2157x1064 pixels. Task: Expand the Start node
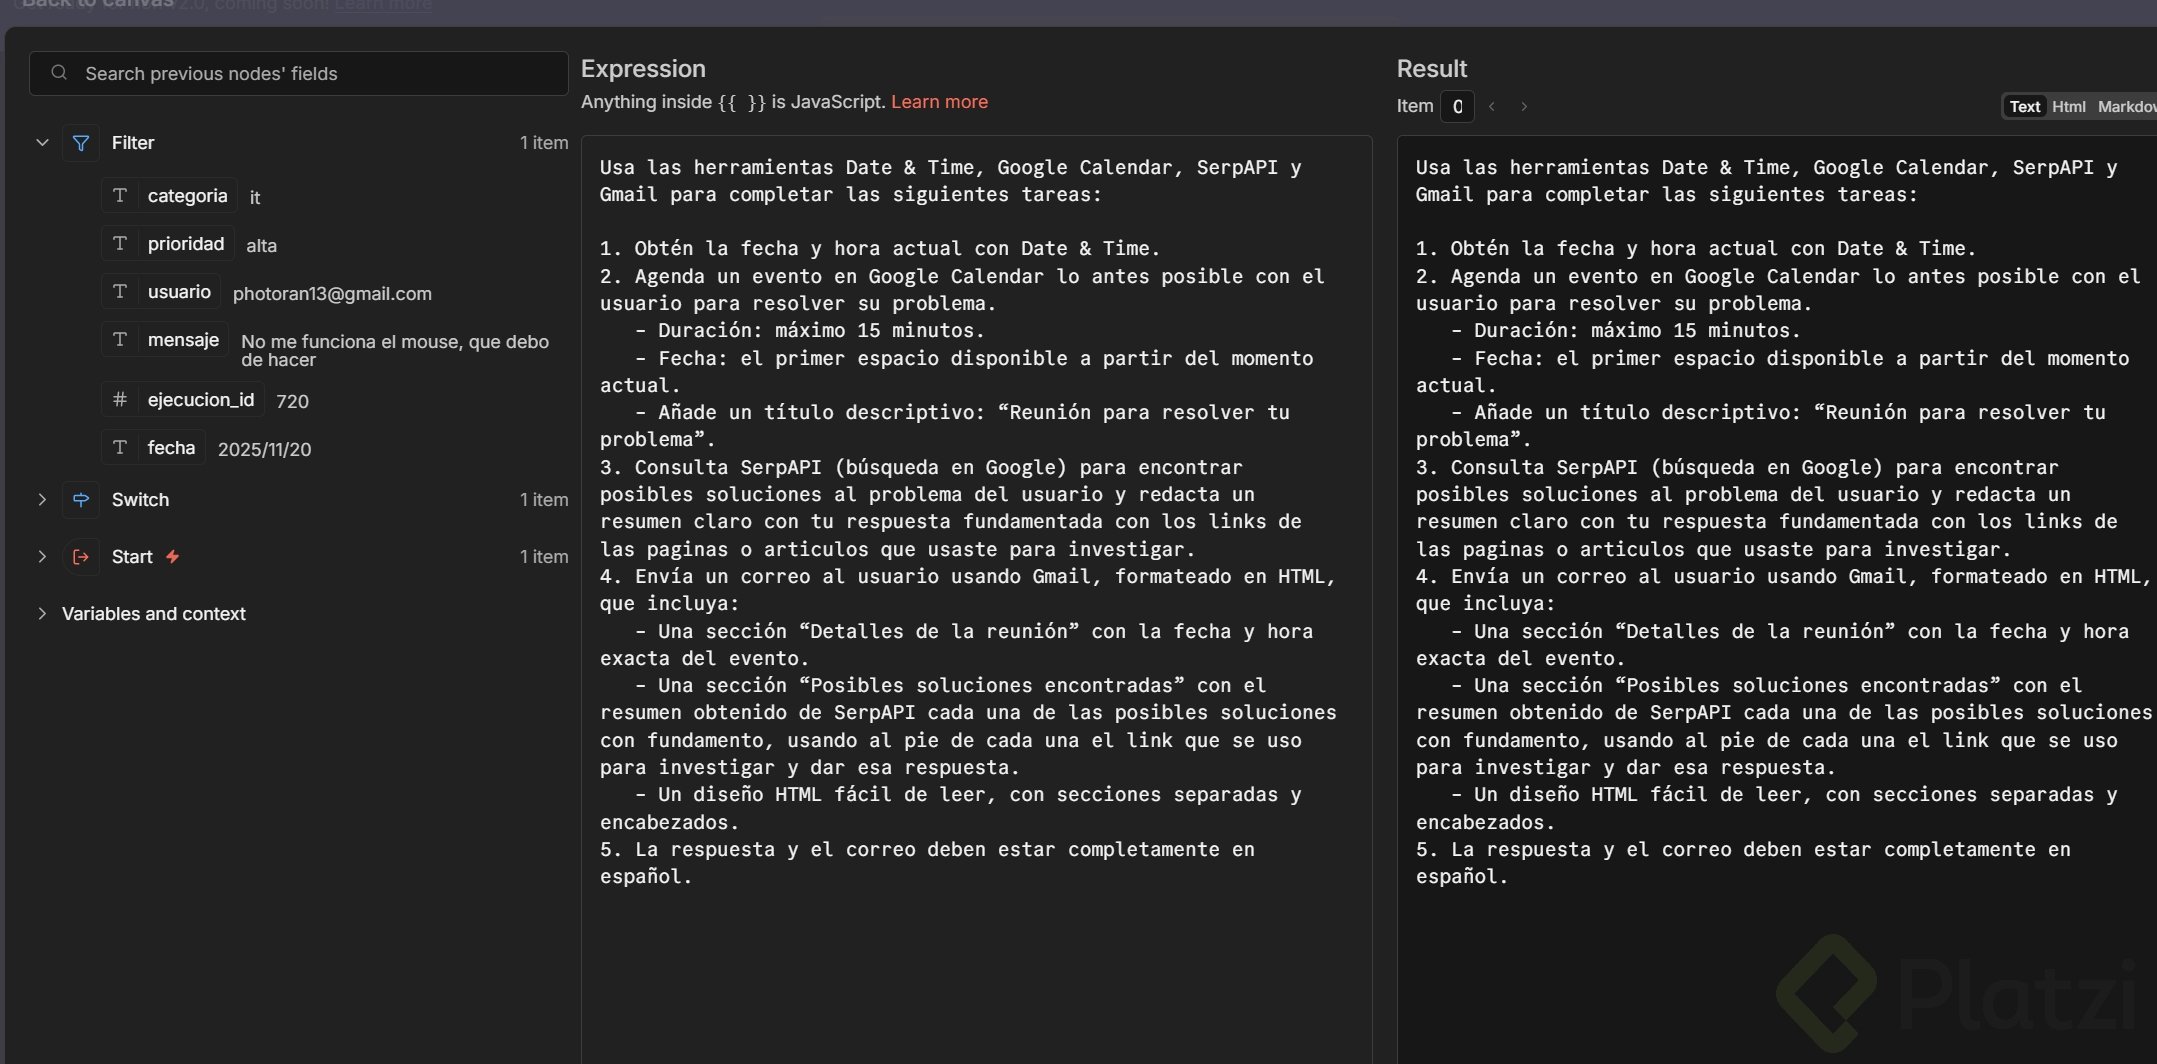click(42, 557)
